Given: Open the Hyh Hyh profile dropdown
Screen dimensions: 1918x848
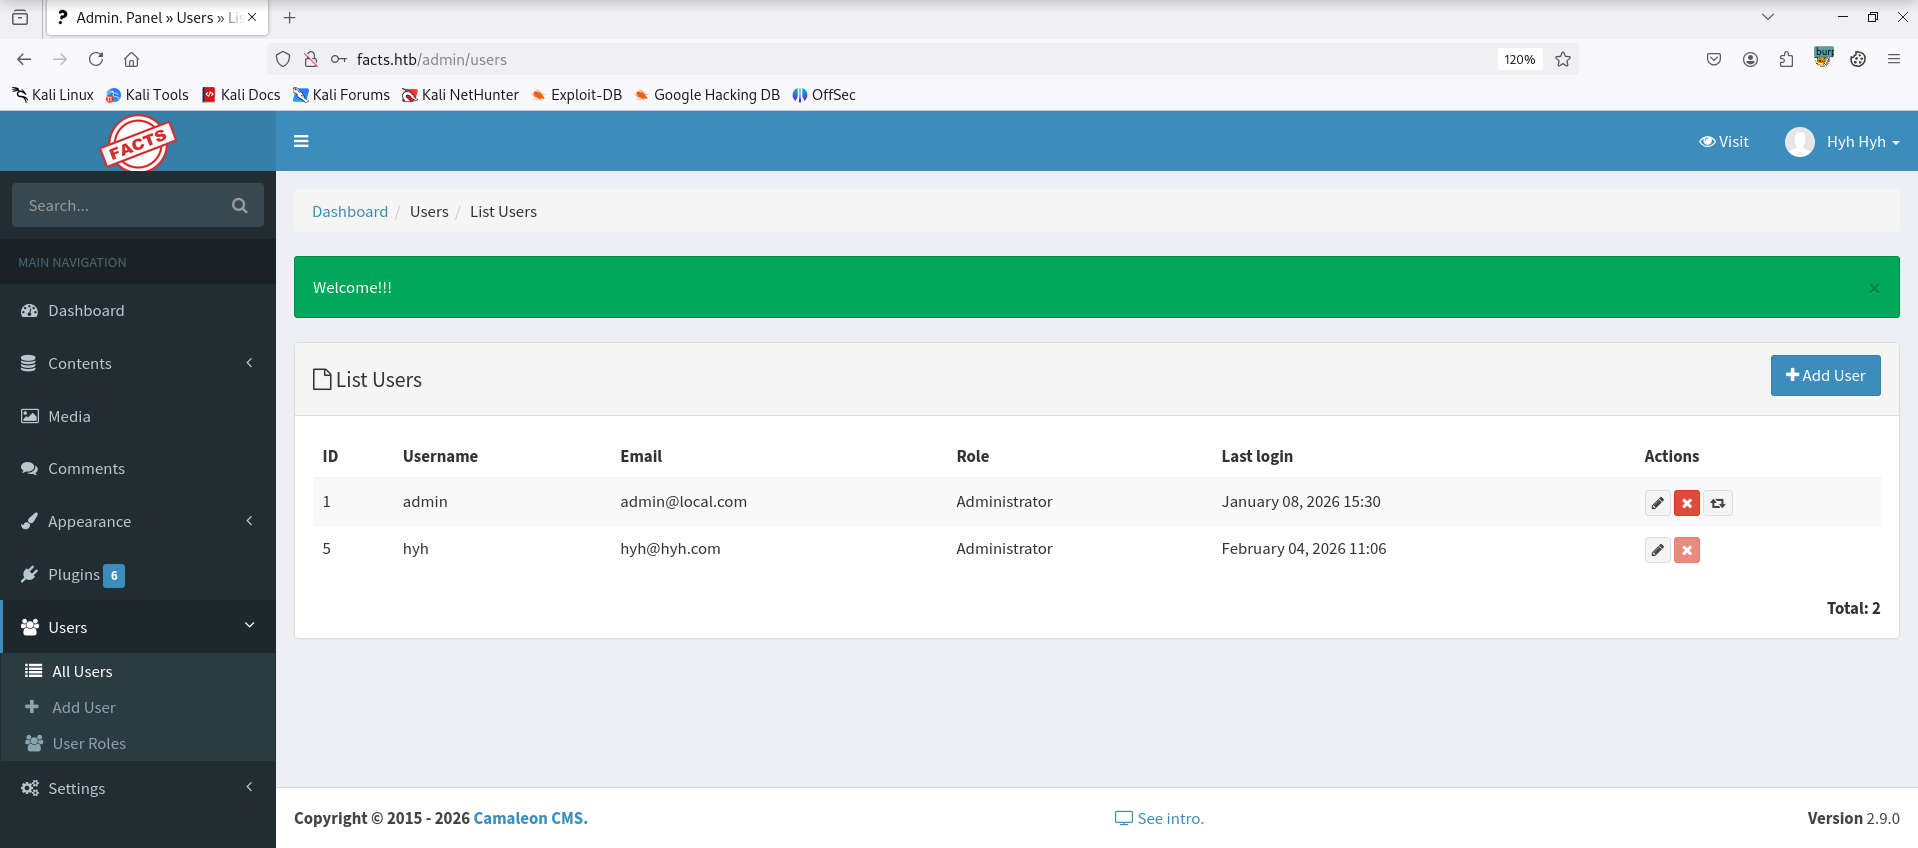Looking at the screenshot, I should pyautogui.click(x=1843, y=142).
